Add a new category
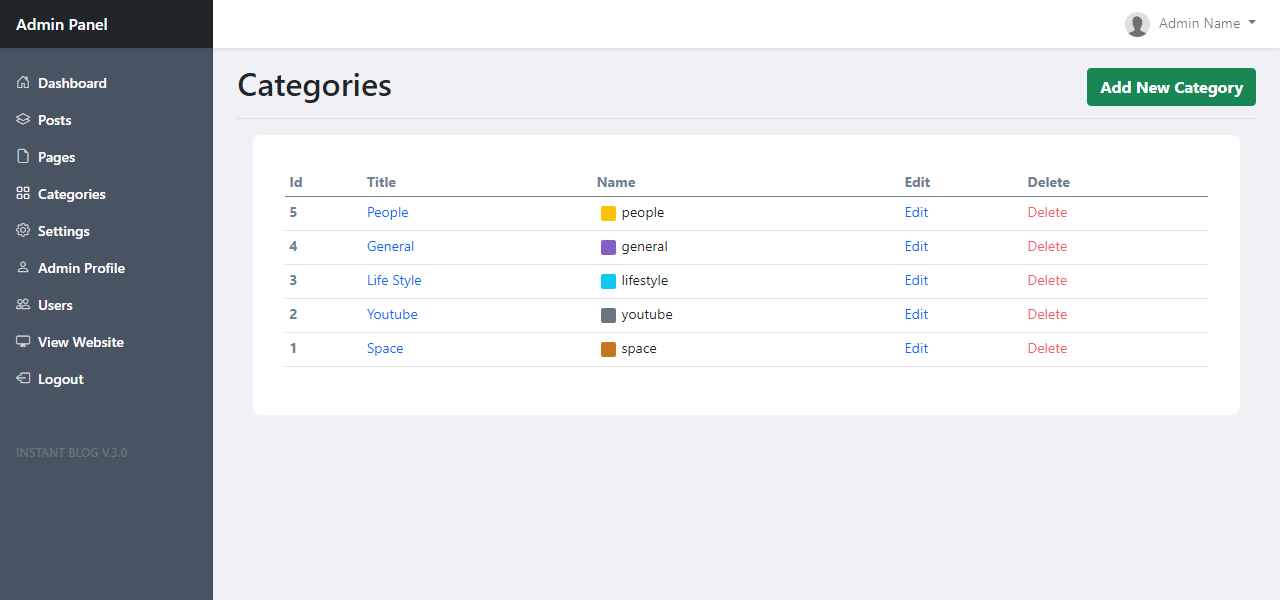 tap(1171, 87)
